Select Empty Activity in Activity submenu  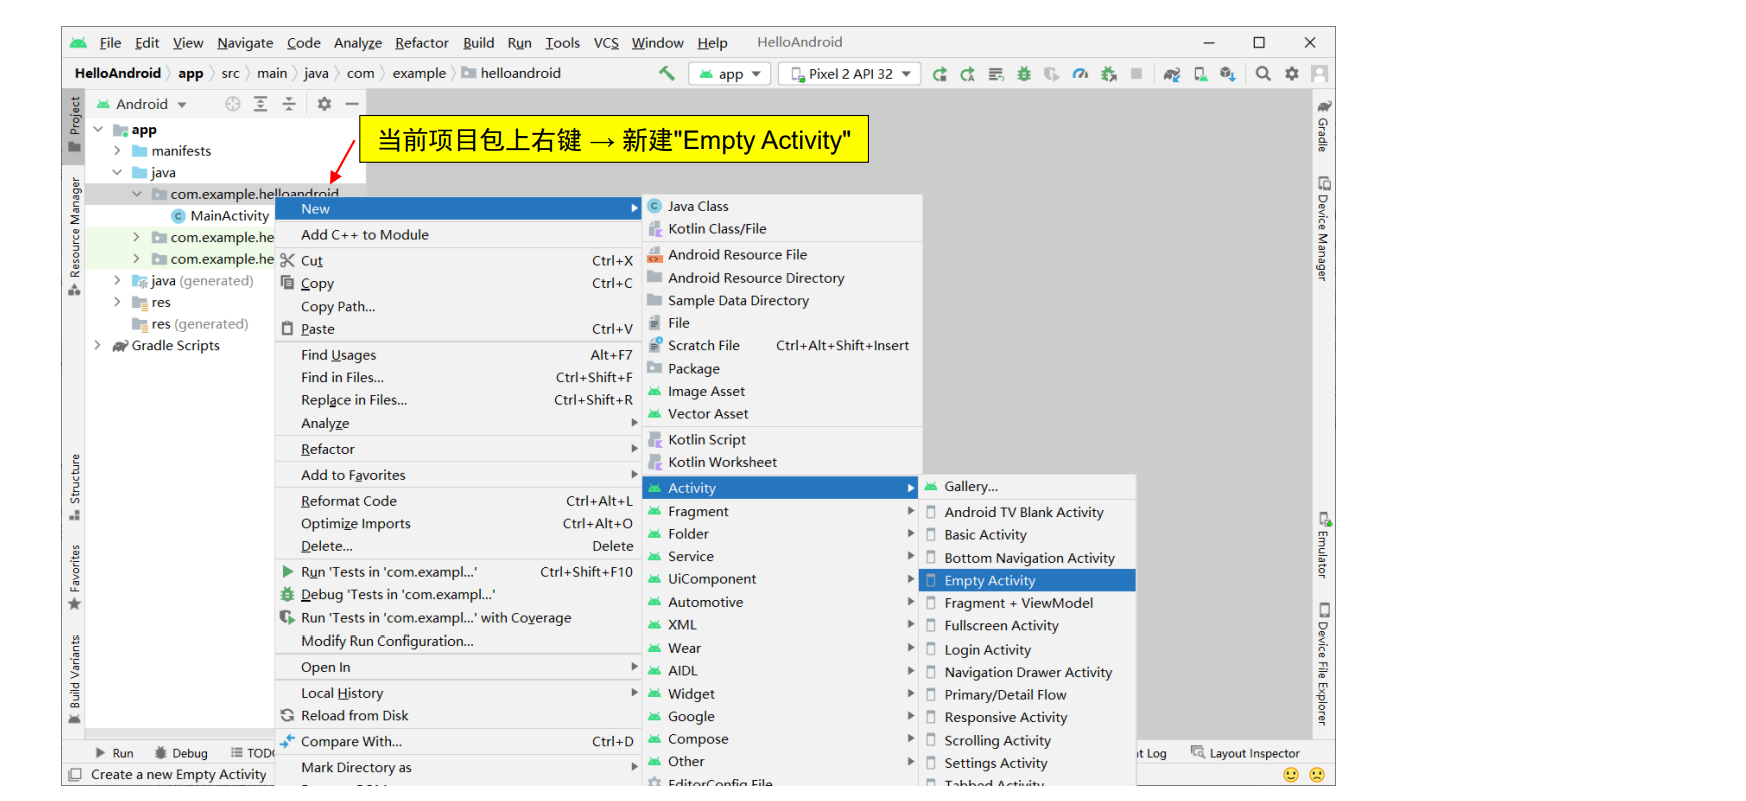click(1028, 580)
